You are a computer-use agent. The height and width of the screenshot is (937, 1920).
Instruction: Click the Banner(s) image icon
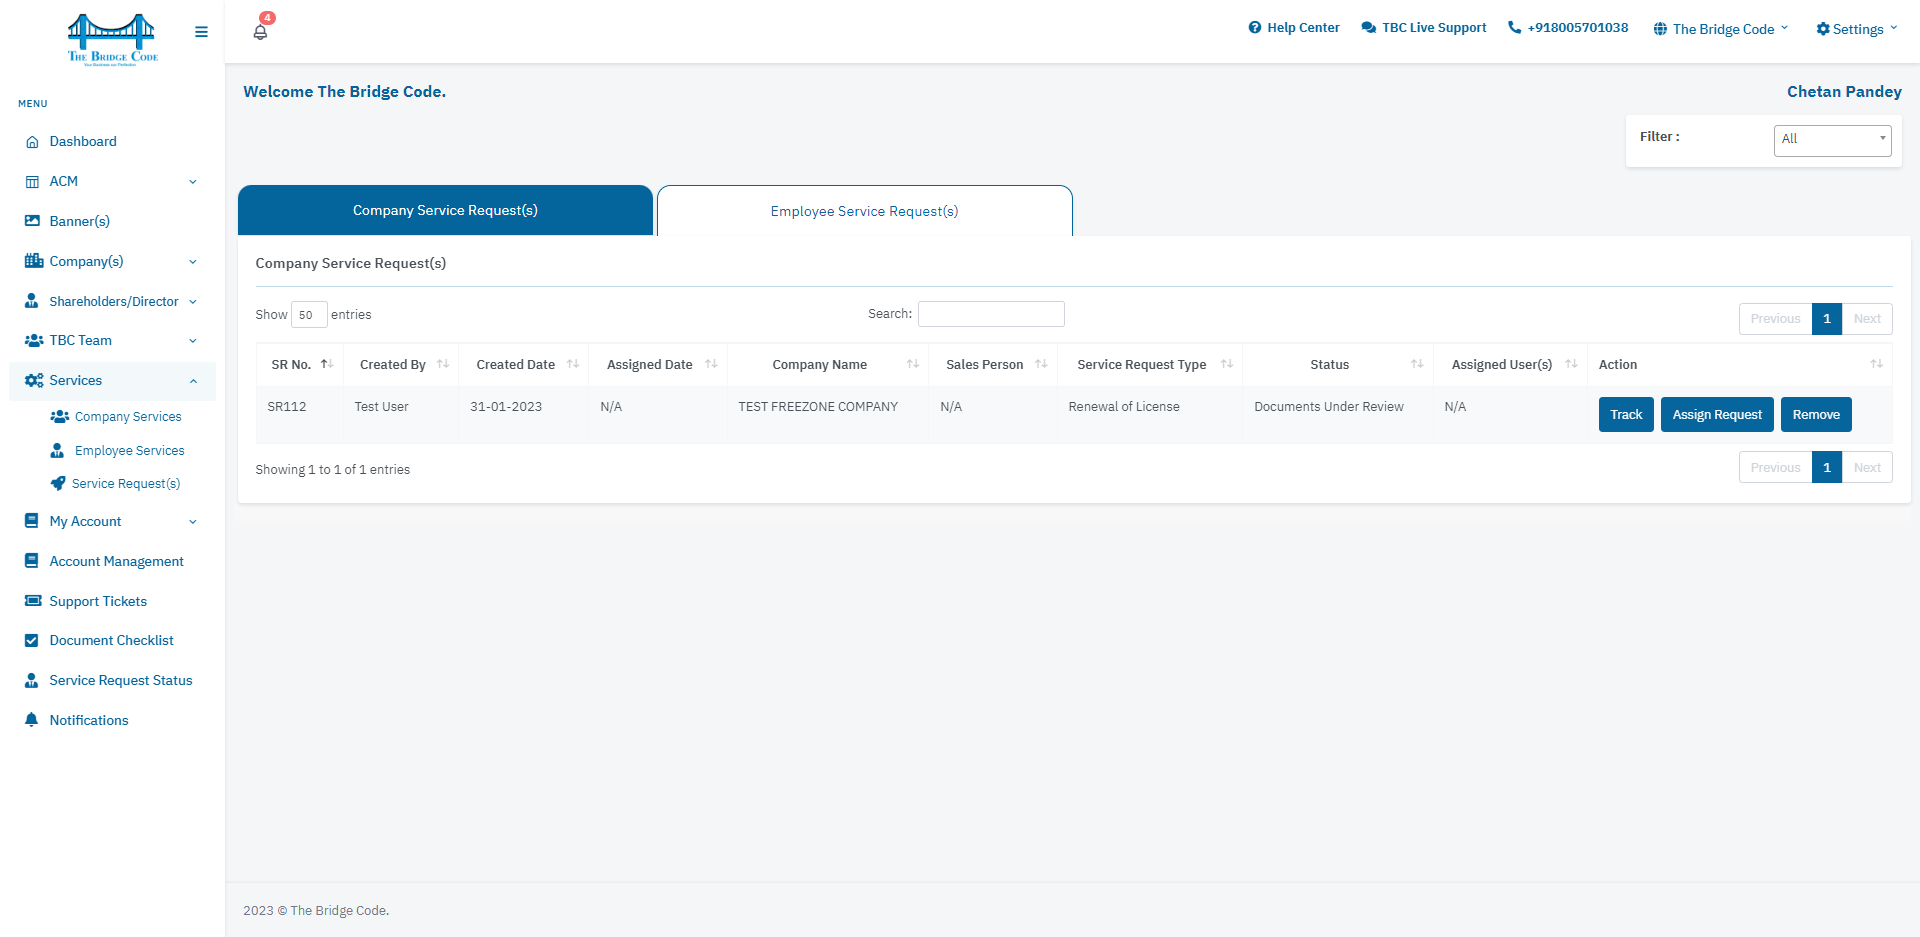tap(32, 221)
